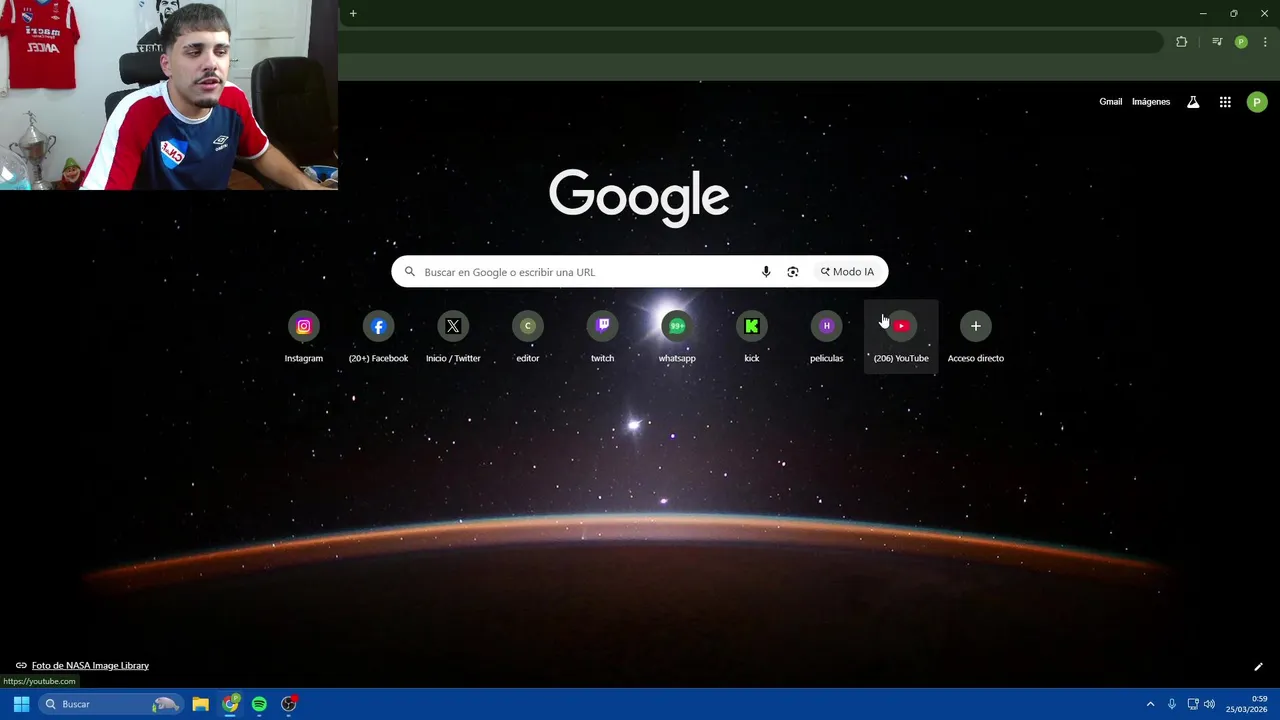This screenshot has width=1280, height=720.
Task: Open Spotify from the taskbar
Action: pyautogui.click(x=259, y=704)
